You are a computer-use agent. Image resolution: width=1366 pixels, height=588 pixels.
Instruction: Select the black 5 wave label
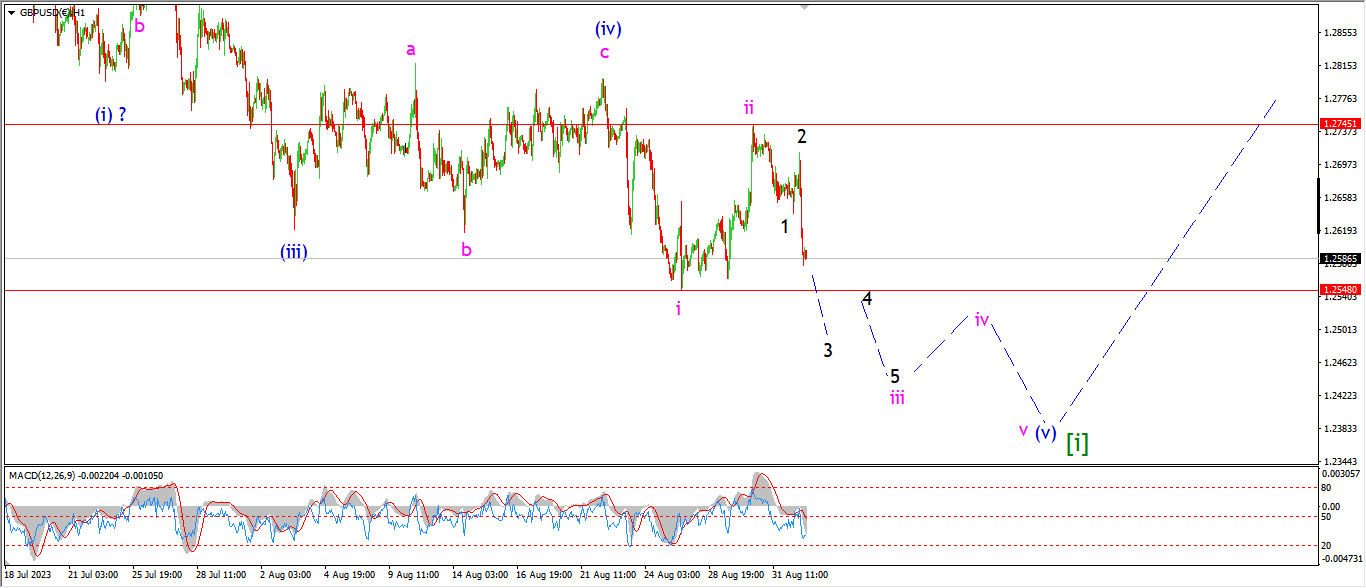pyautogui.click(x=895, y=376)
